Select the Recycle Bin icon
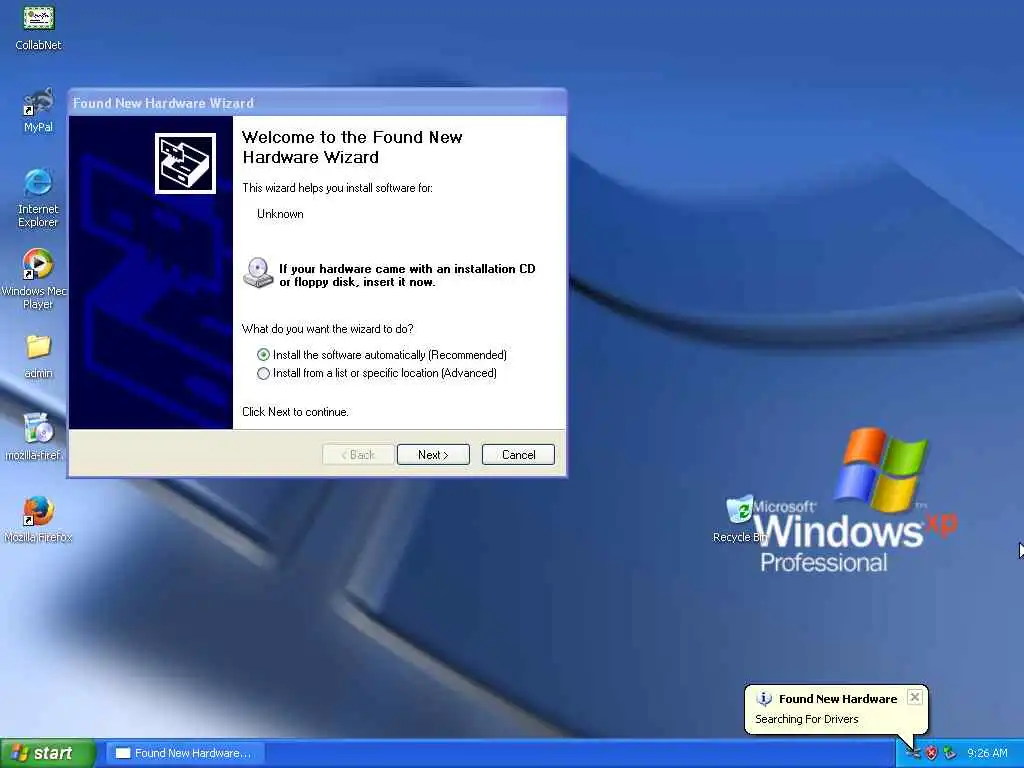Image resolution: width=1024 pixels, height=768 pixels. pos(739,519)
